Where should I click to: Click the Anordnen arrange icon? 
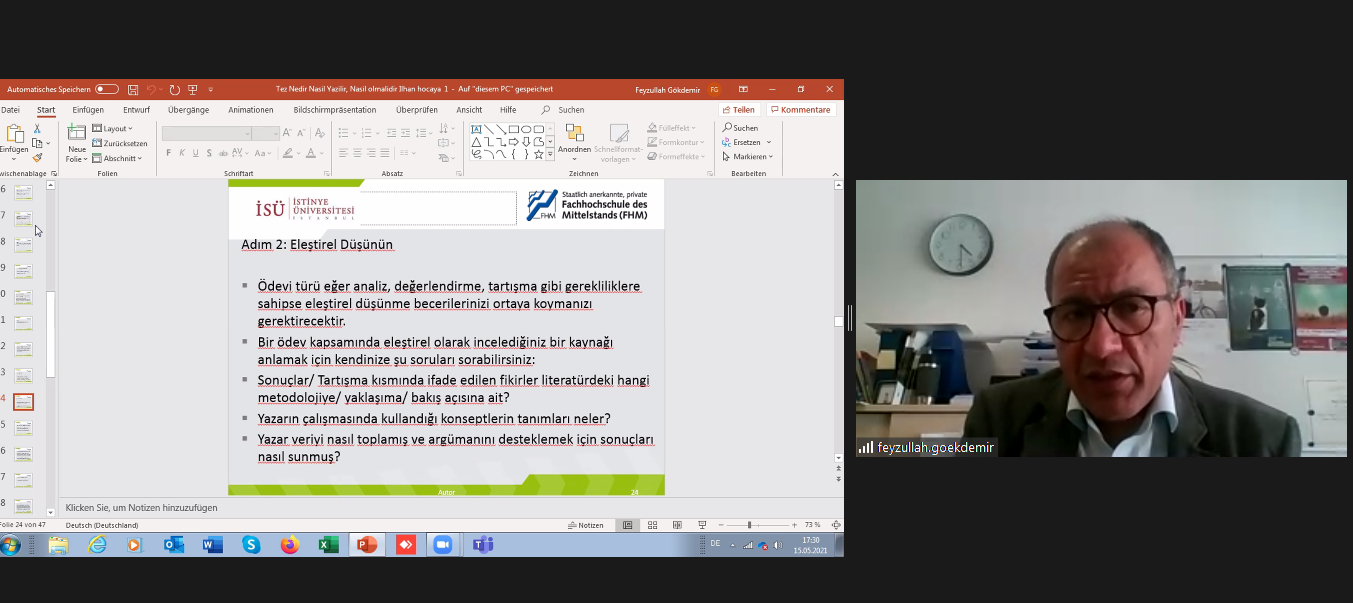click(x=574, y=134)
